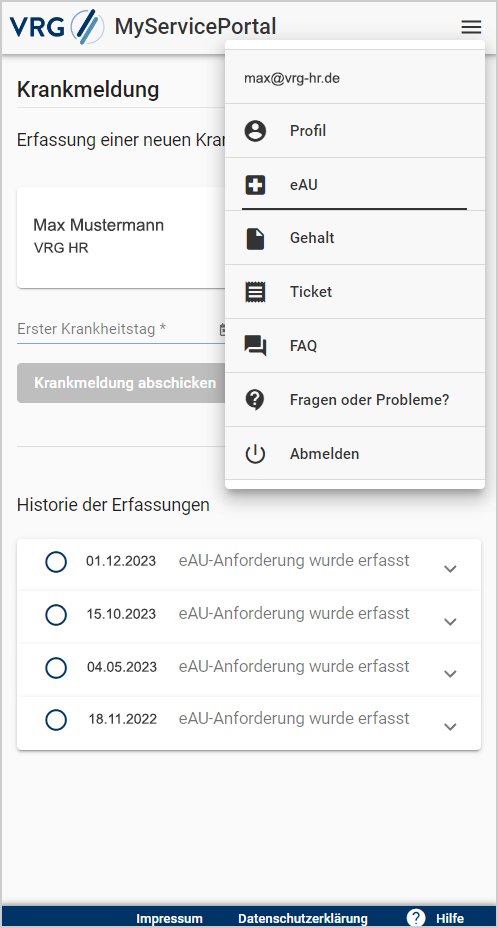Select the 18.11.2022 entry circle

click(56, 720)
